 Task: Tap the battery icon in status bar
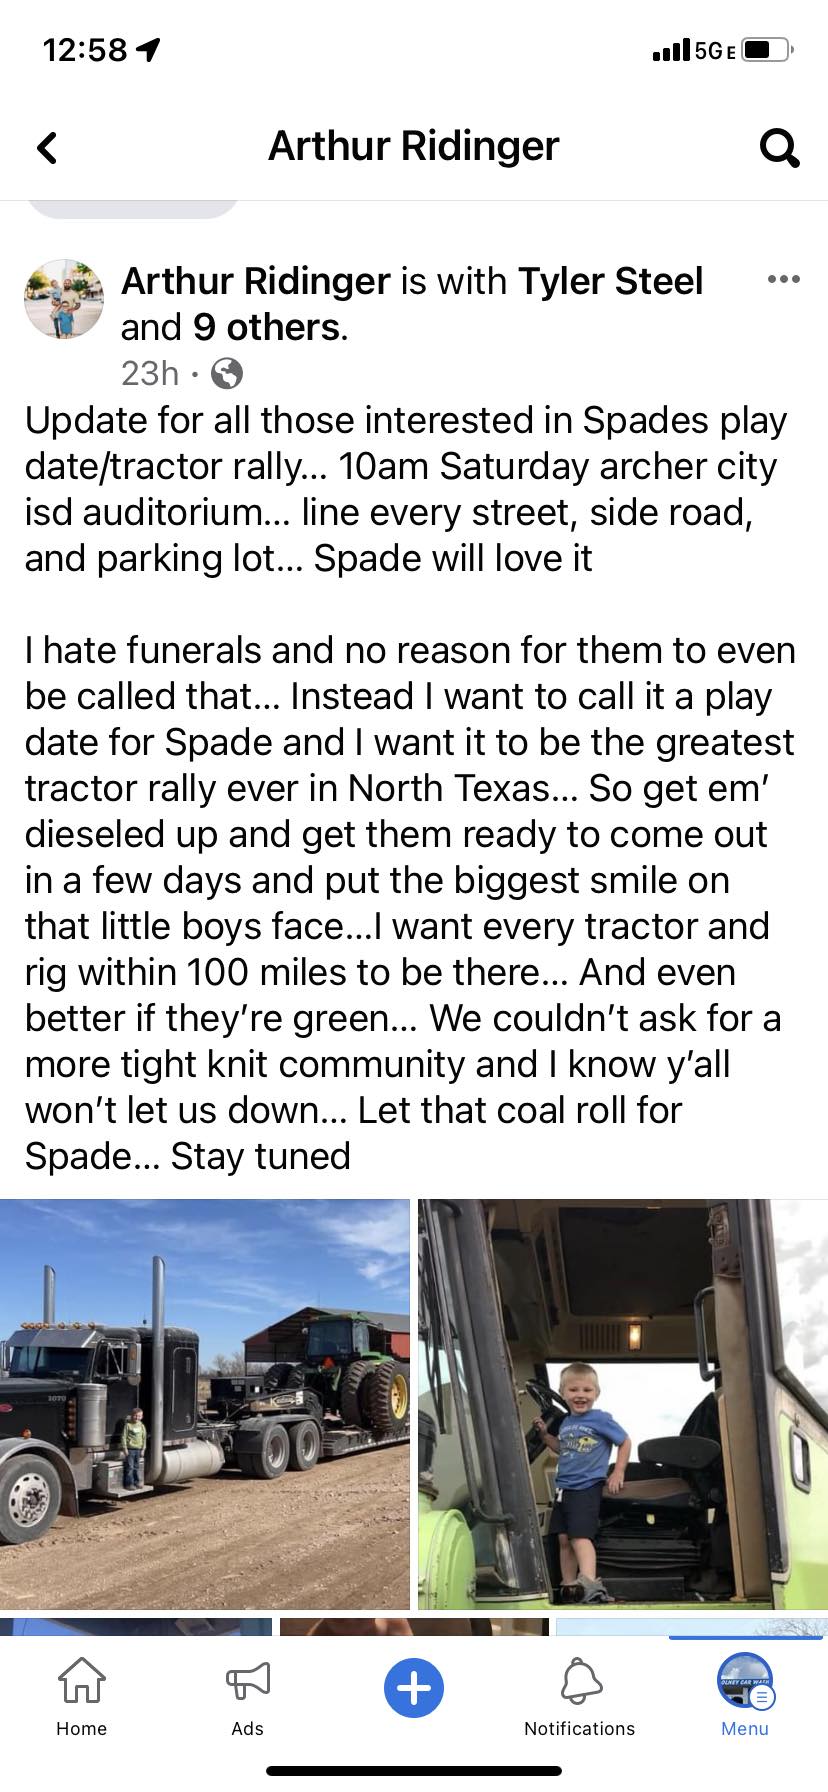tap(768, 49)
